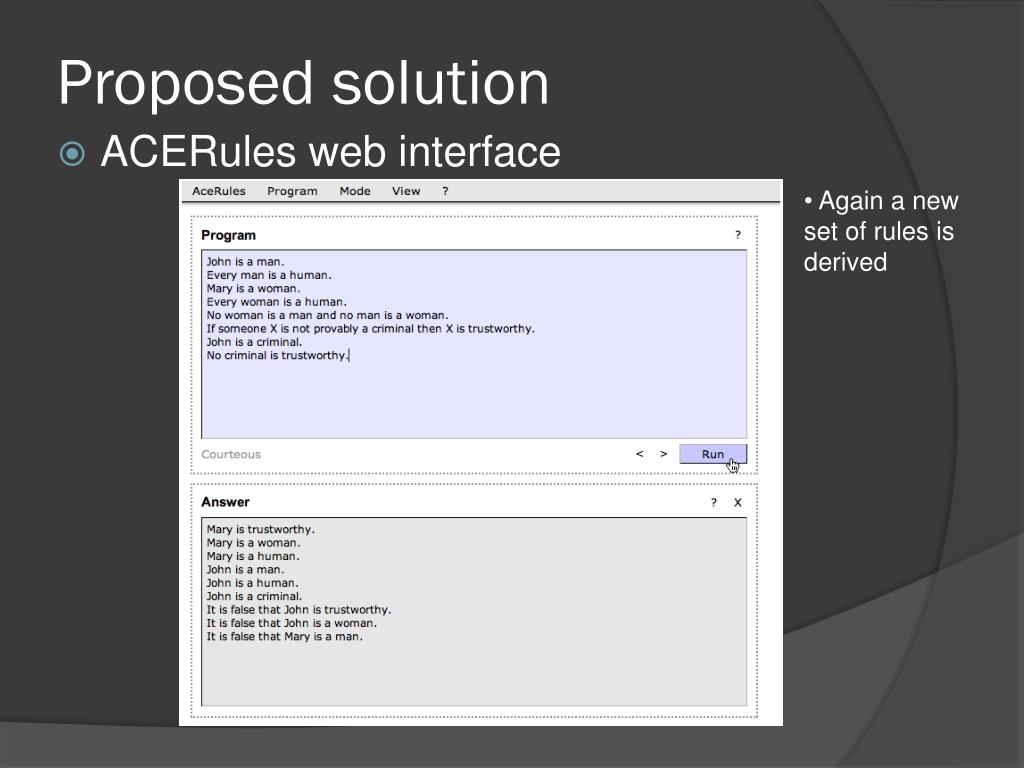1024x768 pixels.
Task: Open the Program menu
Action: [x=292, y=191]
